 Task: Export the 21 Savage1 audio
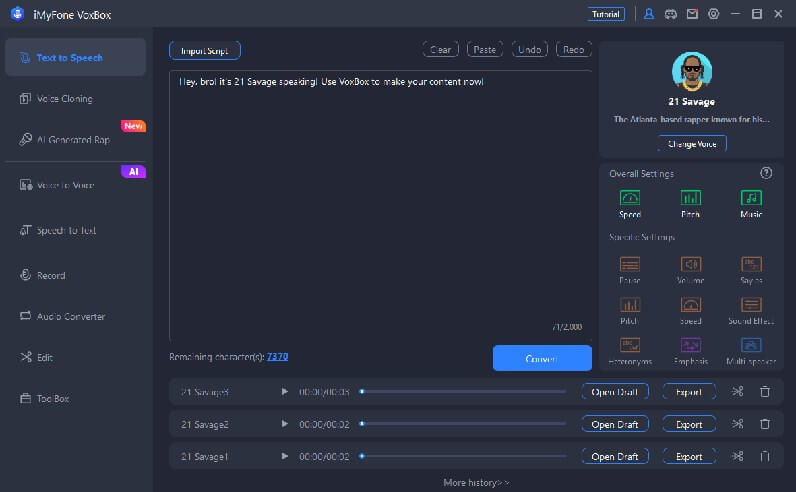click(x=689, y=456)
